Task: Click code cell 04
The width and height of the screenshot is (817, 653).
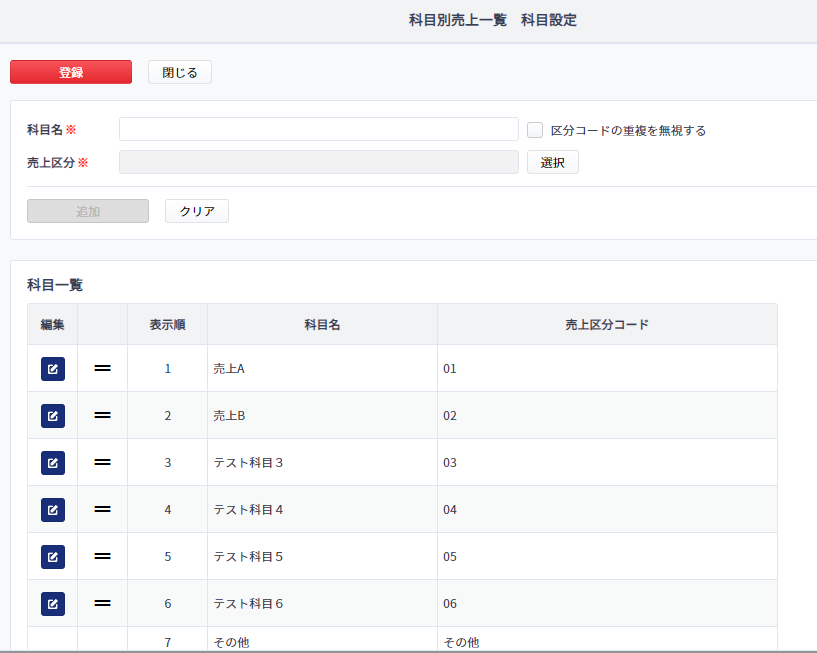Action: point(607,509)
